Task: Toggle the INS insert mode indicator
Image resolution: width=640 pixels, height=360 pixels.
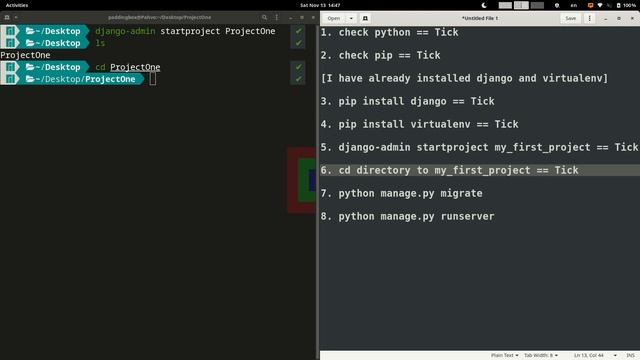Action: (x=630, y=356)
